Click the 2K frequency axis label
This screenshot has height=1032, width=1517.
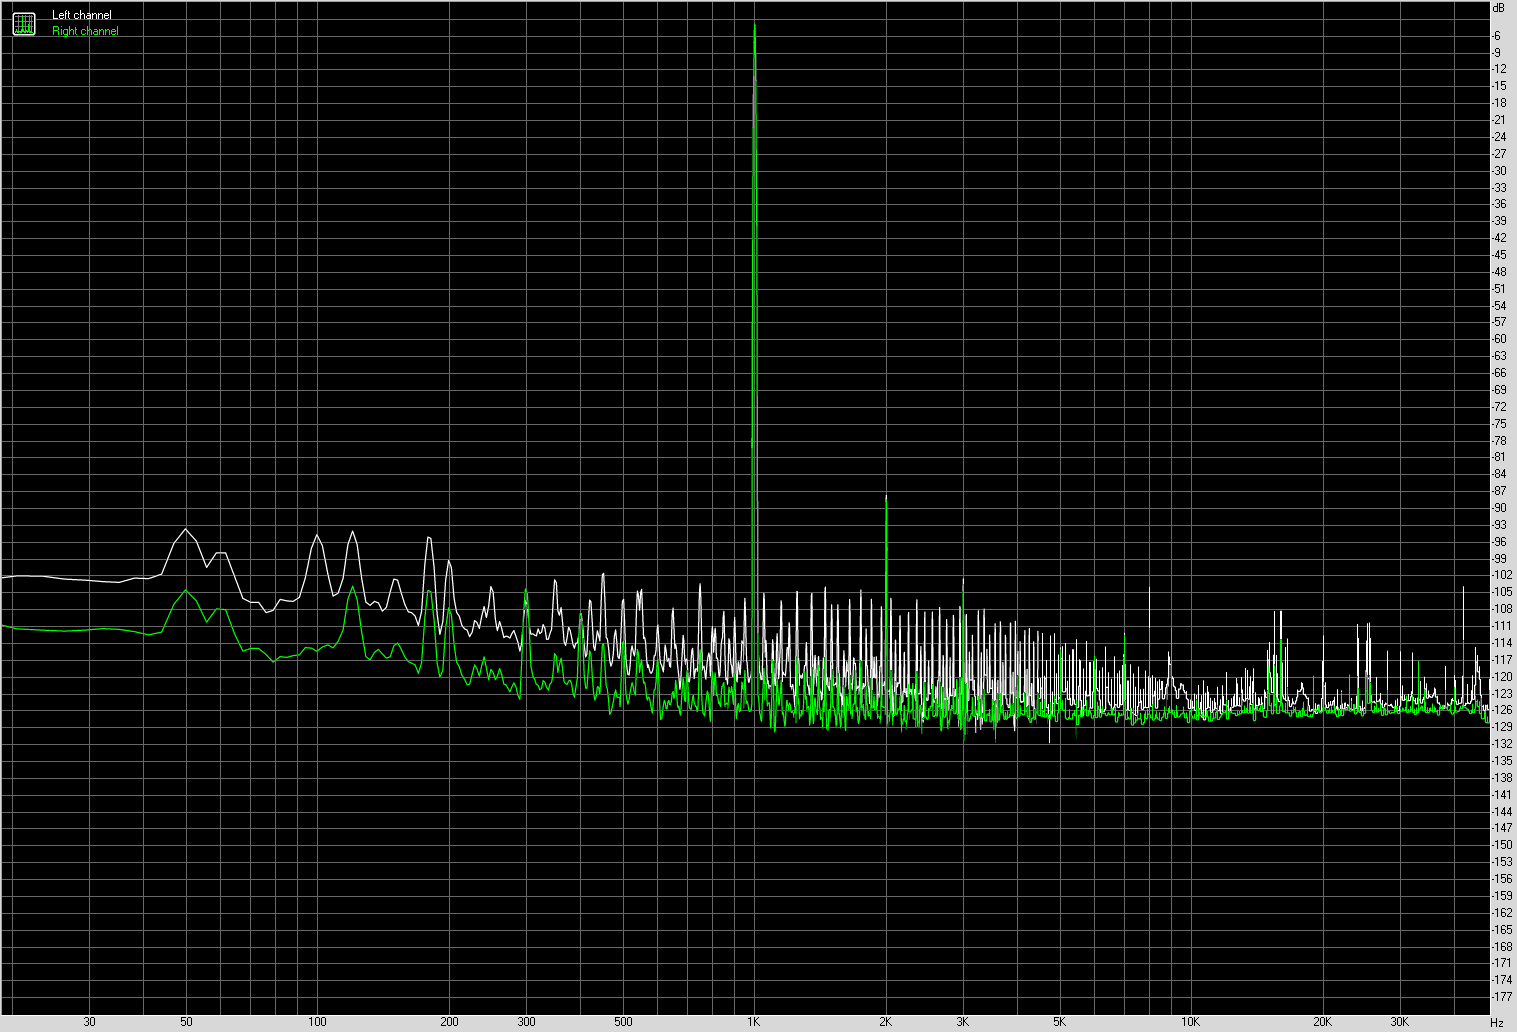tap(886, 1022)
